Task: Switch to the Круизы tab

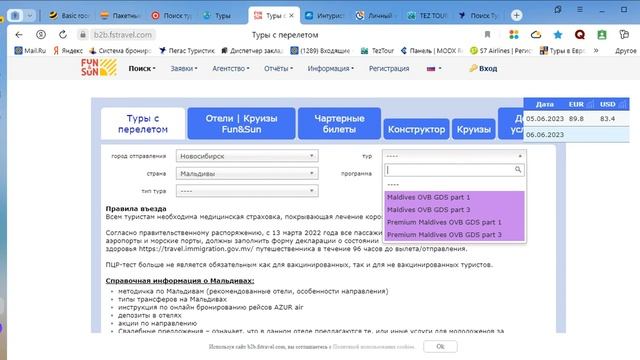Action: coord(473,129)
